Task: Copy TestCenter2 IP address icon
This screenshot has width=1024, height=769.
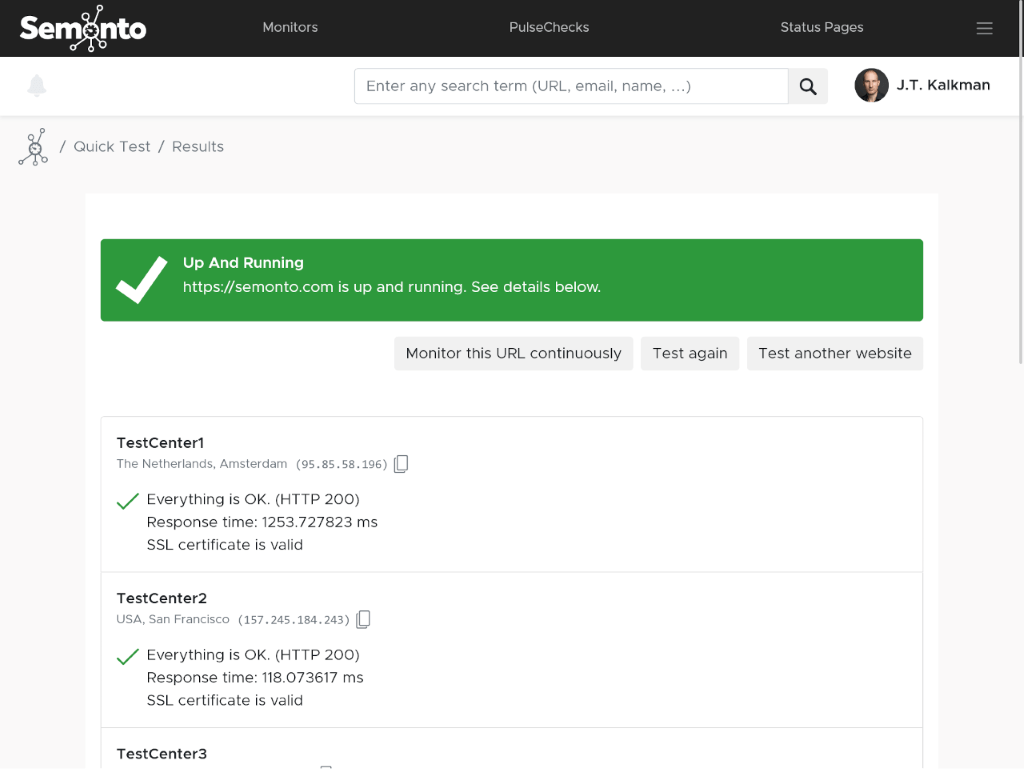Action: click(363, 619)
